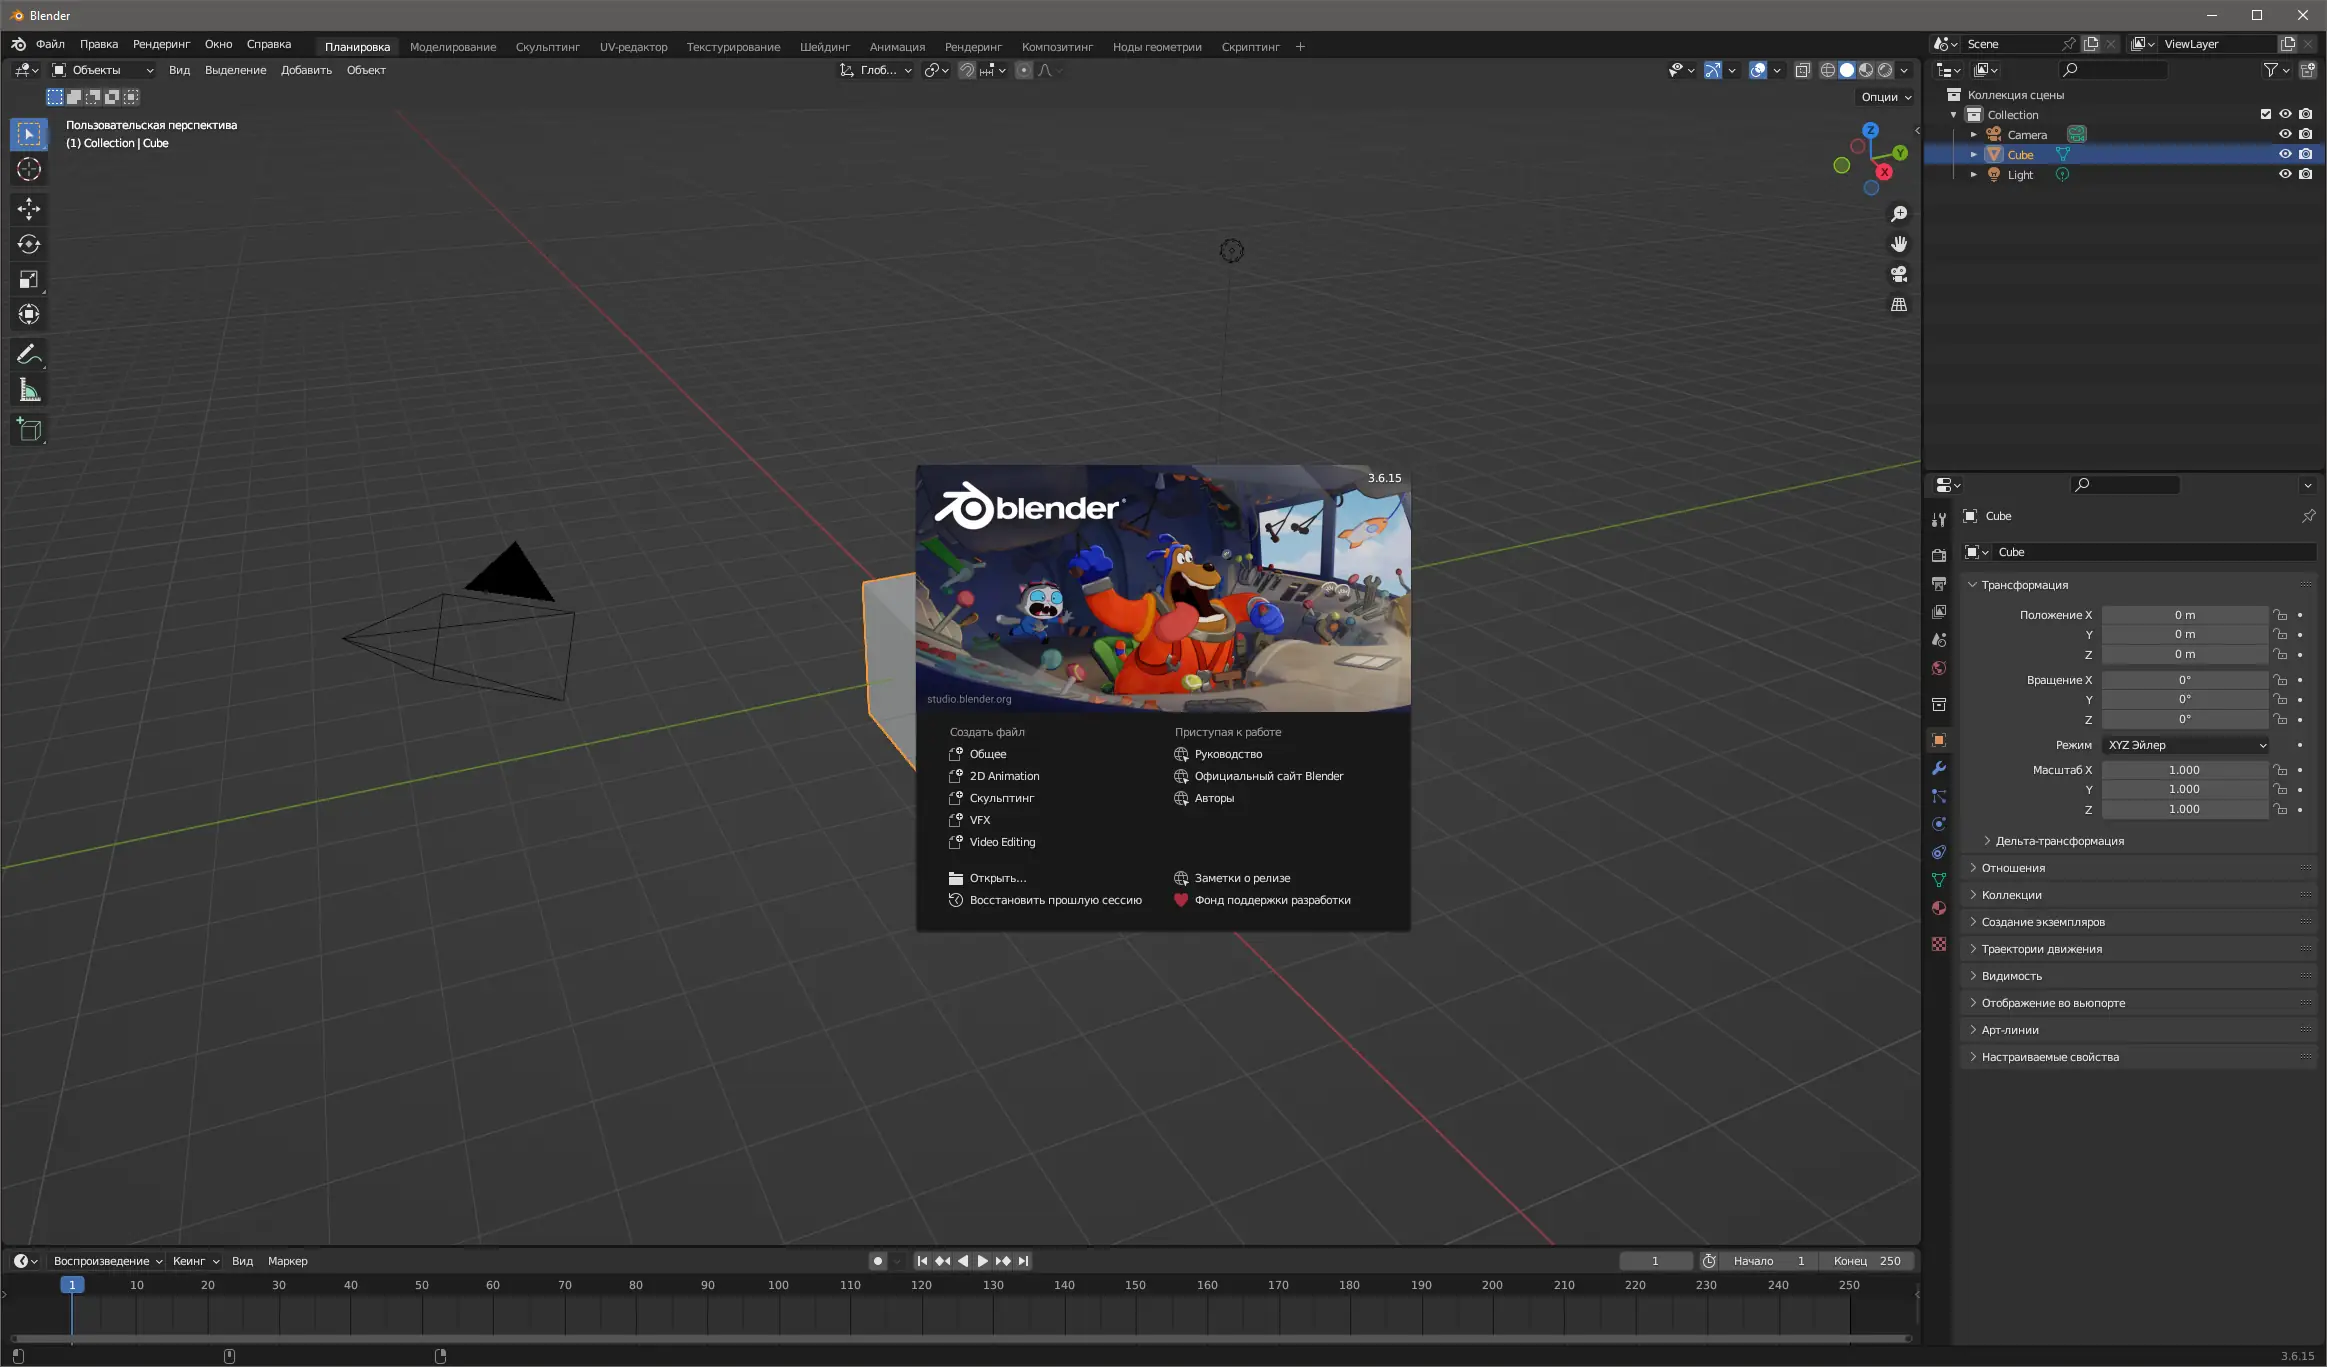
Task: Disable Camera render visibility in outliner
Action: pyautogui.click(x=2305, y=134)
